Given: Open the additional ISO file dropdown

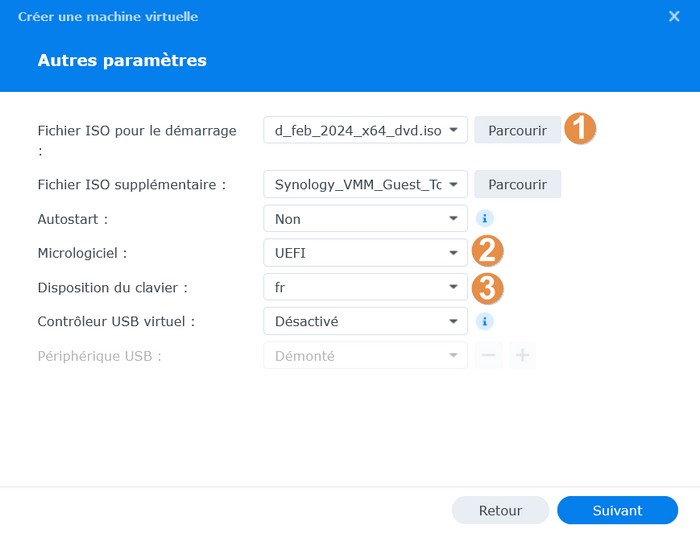Looking at the screenshot, I should click(365, 184).
